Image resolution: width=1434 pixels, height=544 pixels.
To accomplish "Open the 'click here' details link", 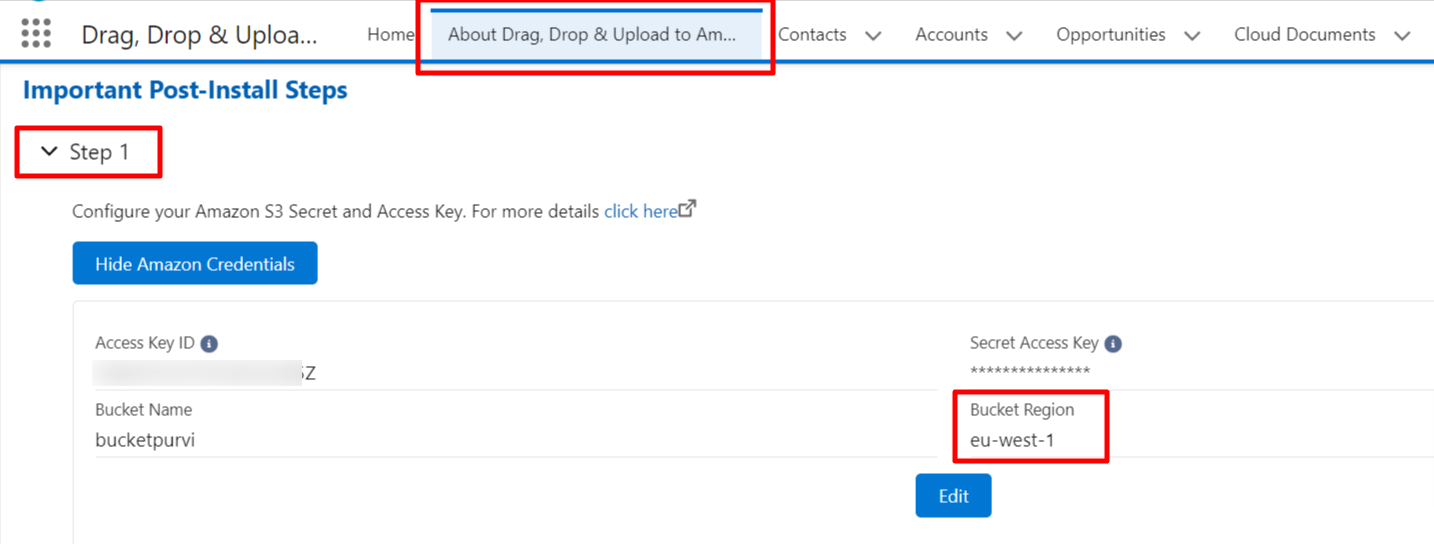I will pos(641,212).
